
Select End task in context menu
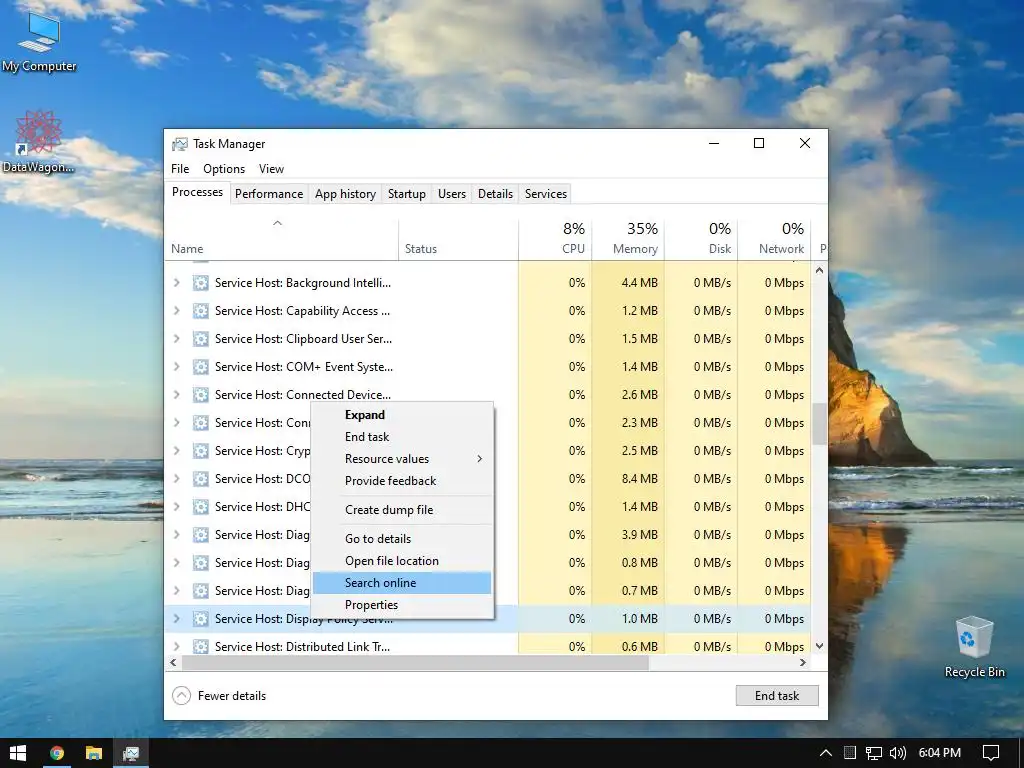[402, 437]
